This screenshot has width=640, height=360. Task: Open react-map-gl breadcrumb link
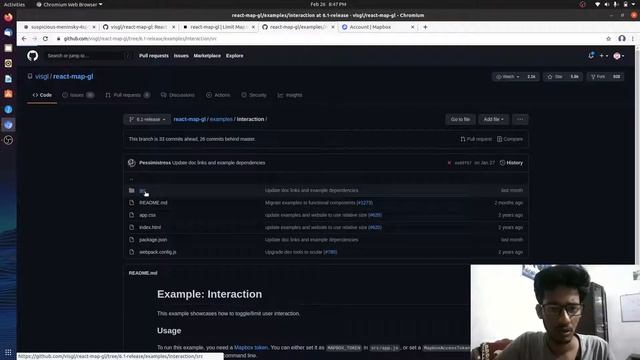[189, 119]
